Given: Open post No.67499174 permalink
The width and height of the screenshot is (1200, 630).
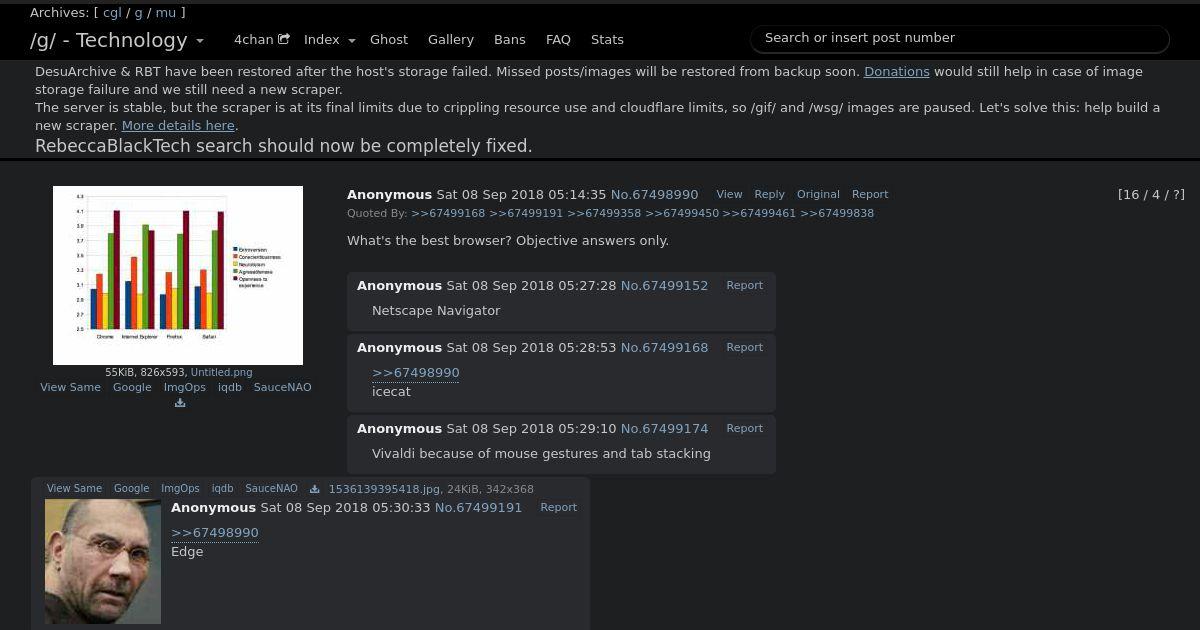Looking at the screenshot, I should [x=664, y=429].
